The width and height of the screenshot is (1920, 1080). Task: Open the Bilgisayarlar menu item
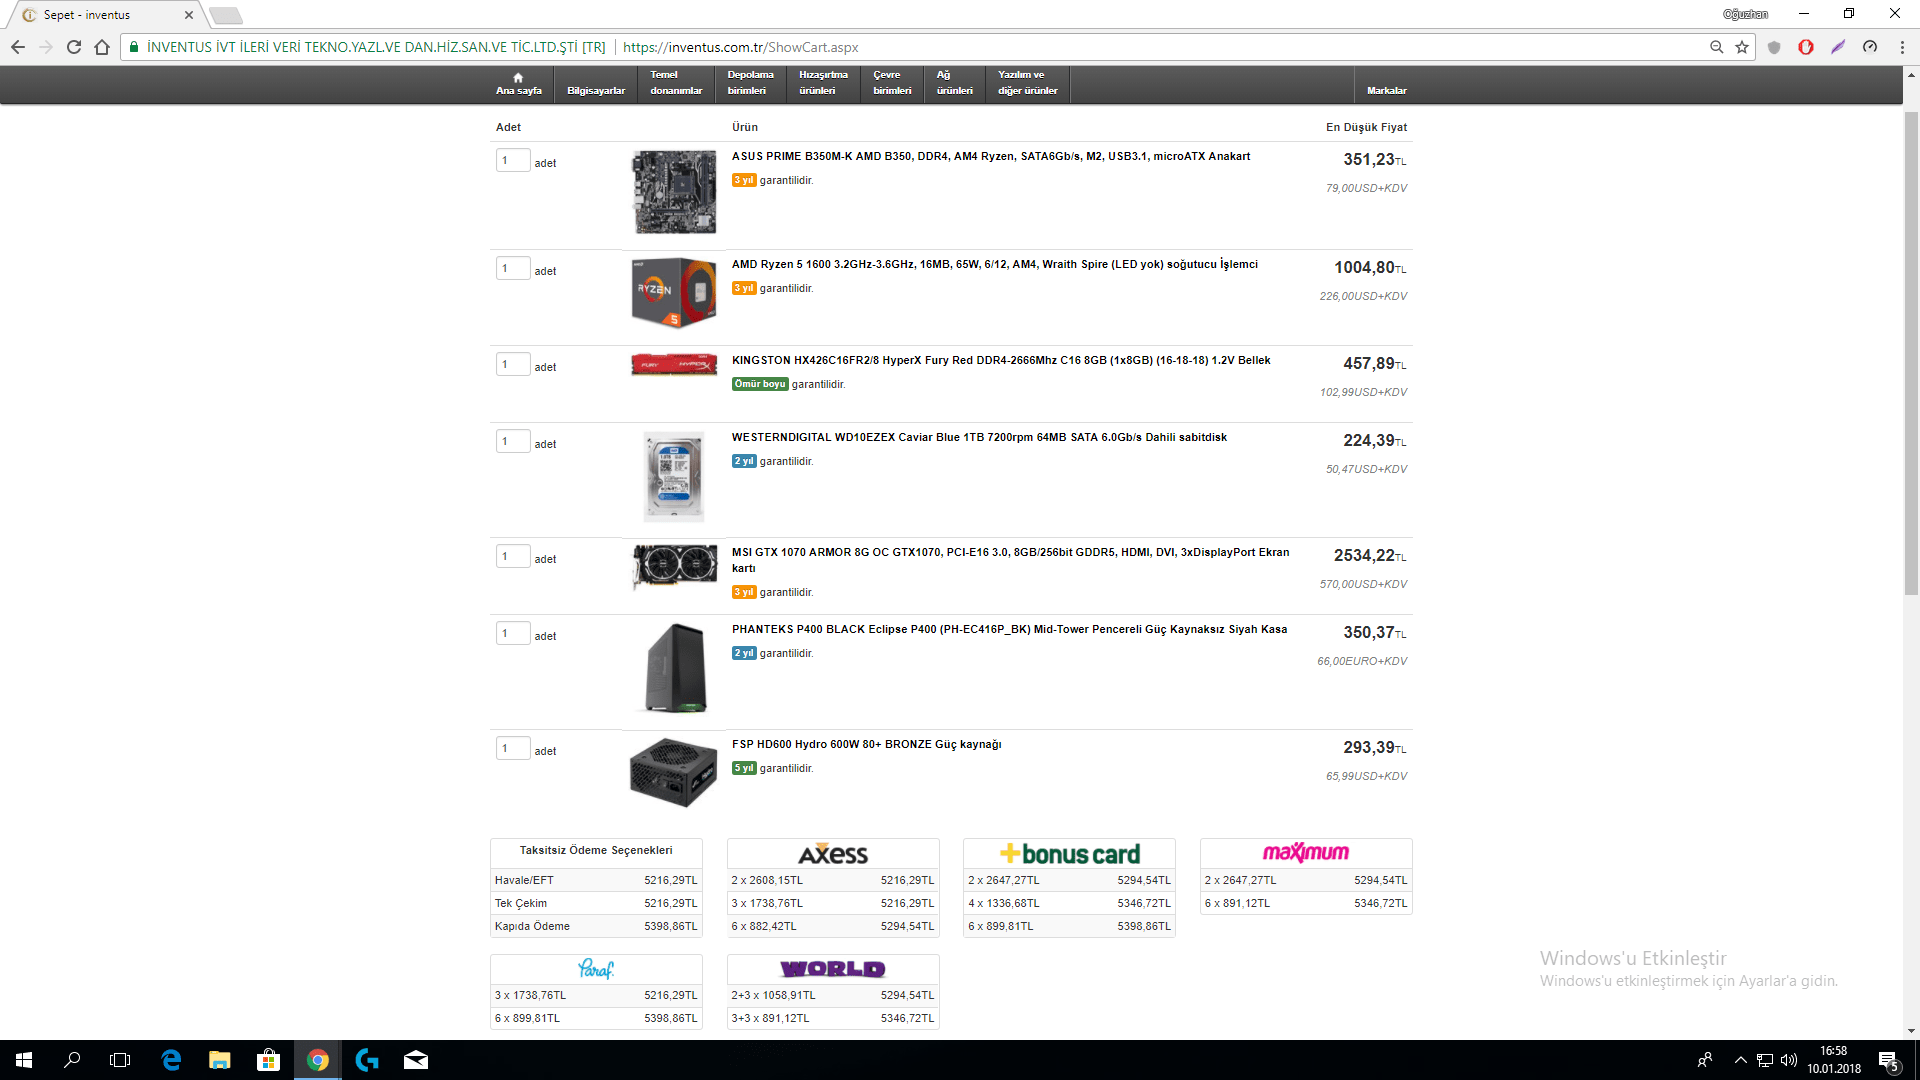click(596, 90)
